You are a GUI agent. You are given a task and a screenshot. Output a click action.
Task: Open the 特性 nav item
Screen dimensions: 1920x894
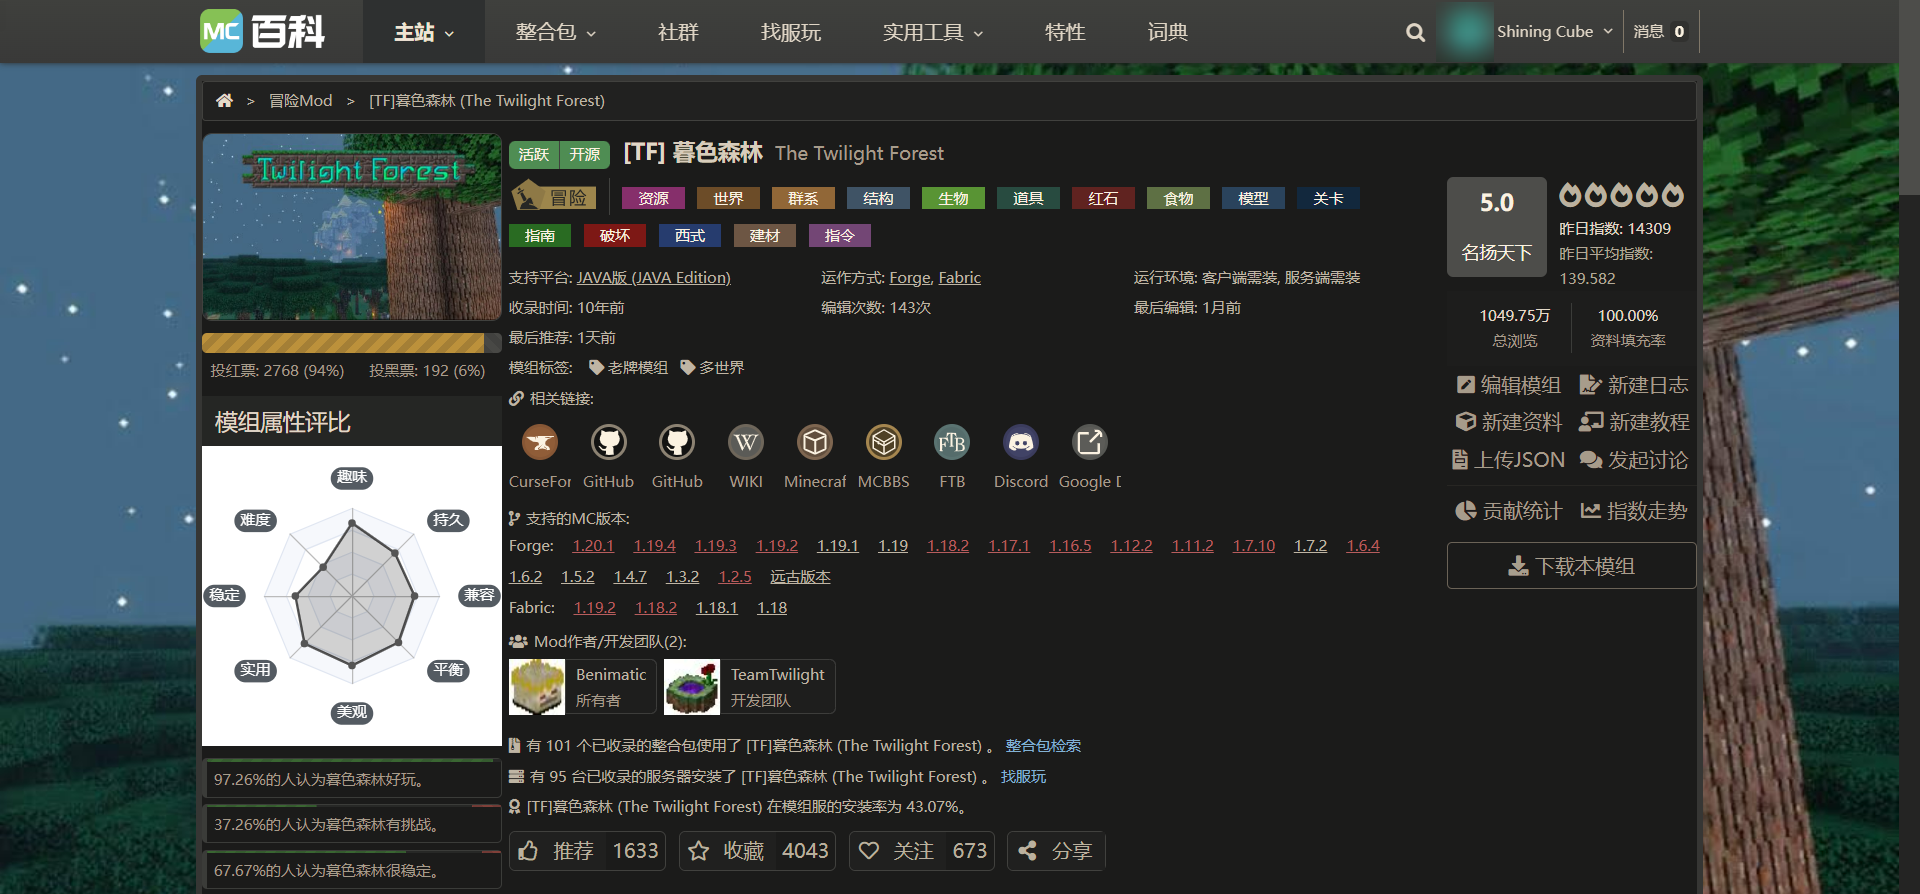click(1065, 32)
